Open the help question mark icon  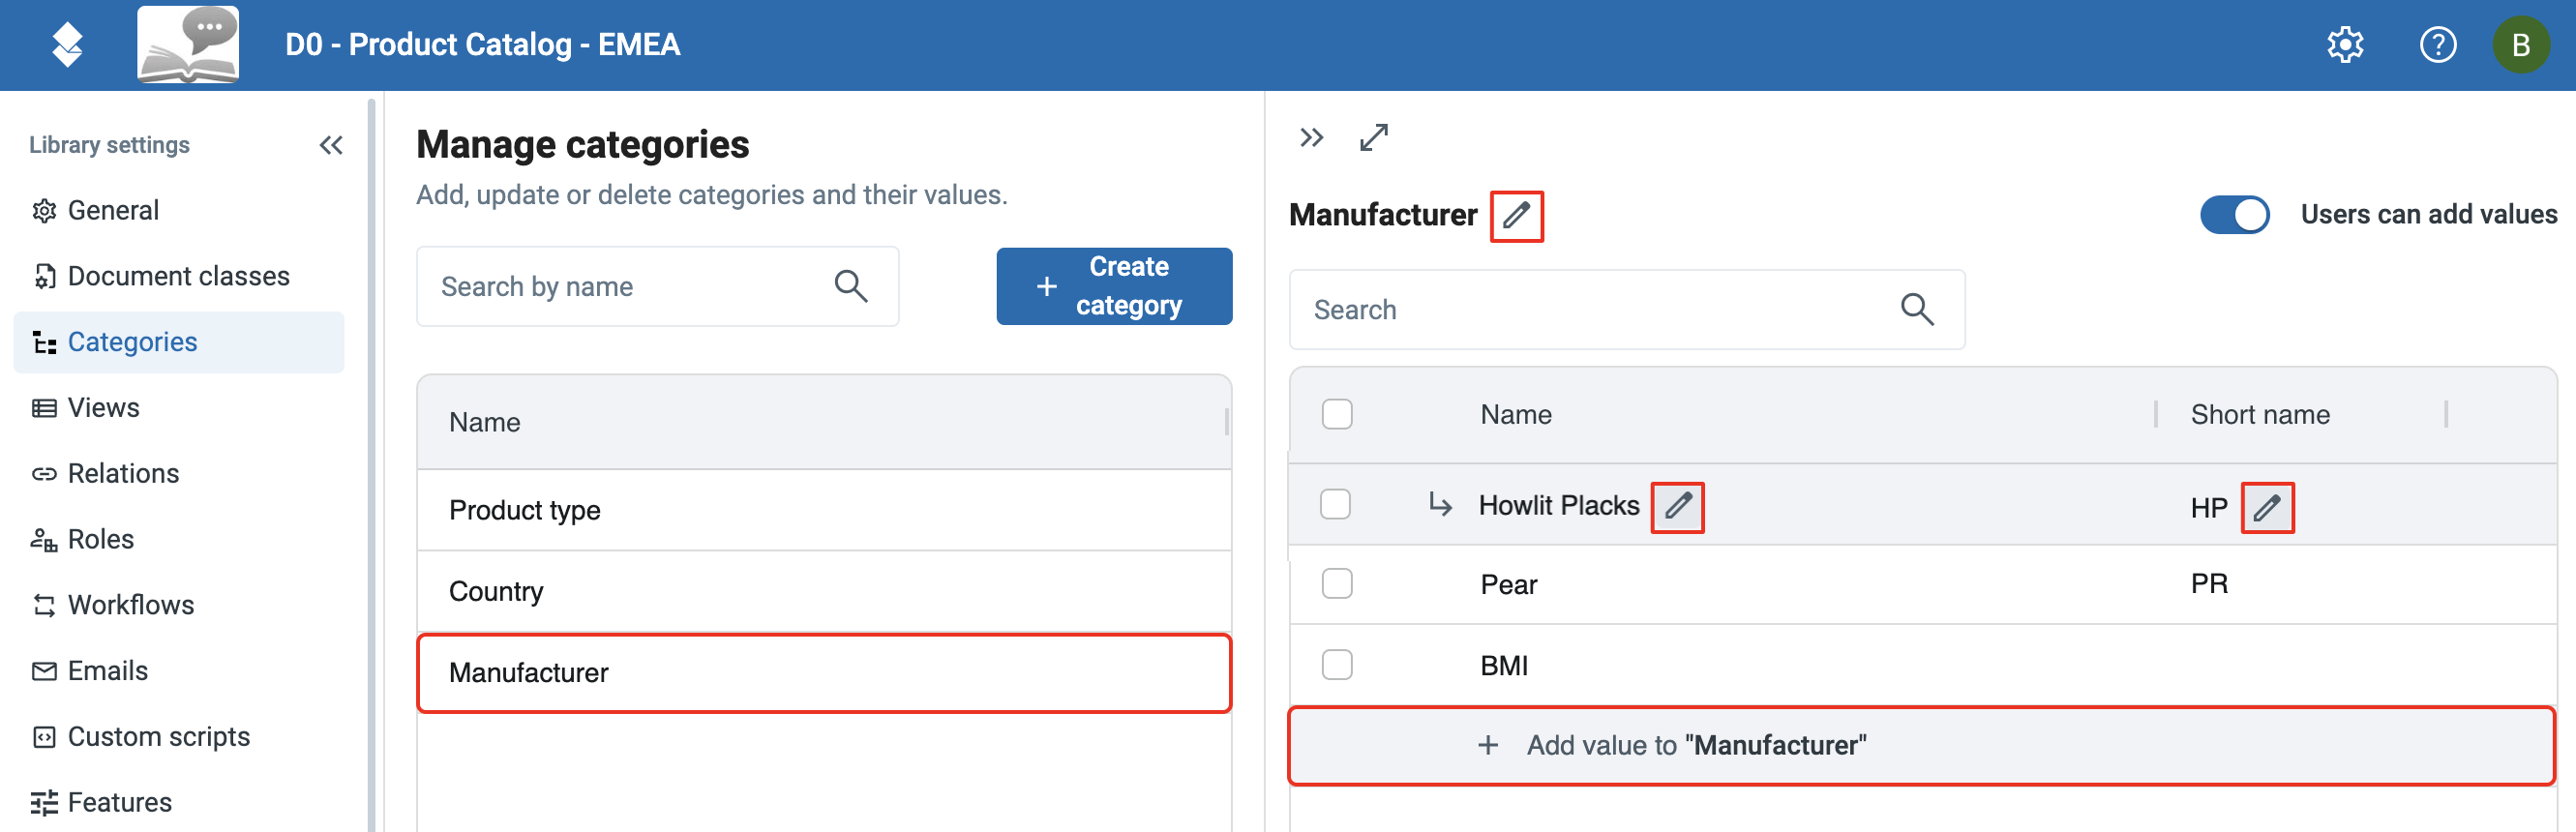click(x=2437, y=45)
